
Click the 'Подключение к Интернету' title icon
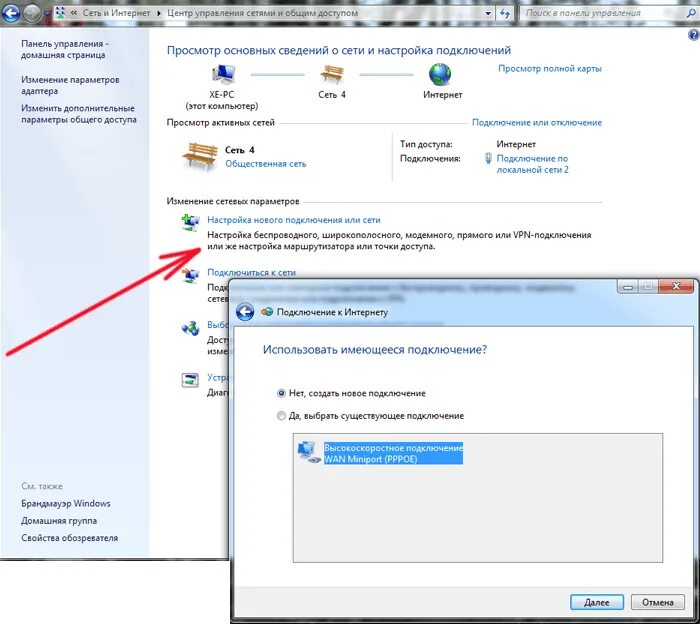(x=267, y=312)
